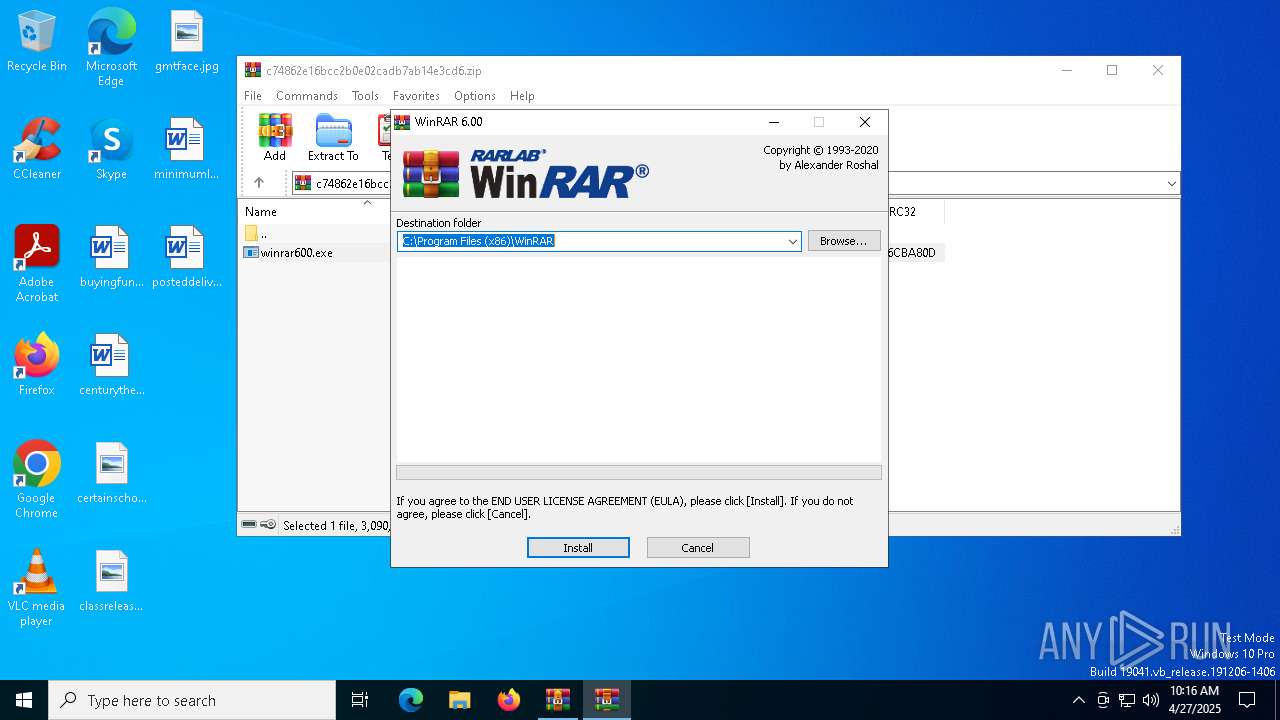1280x720 pixels.
Task: Open the notification center icon
Action: pyautogui.click(x=1247, y=700)
